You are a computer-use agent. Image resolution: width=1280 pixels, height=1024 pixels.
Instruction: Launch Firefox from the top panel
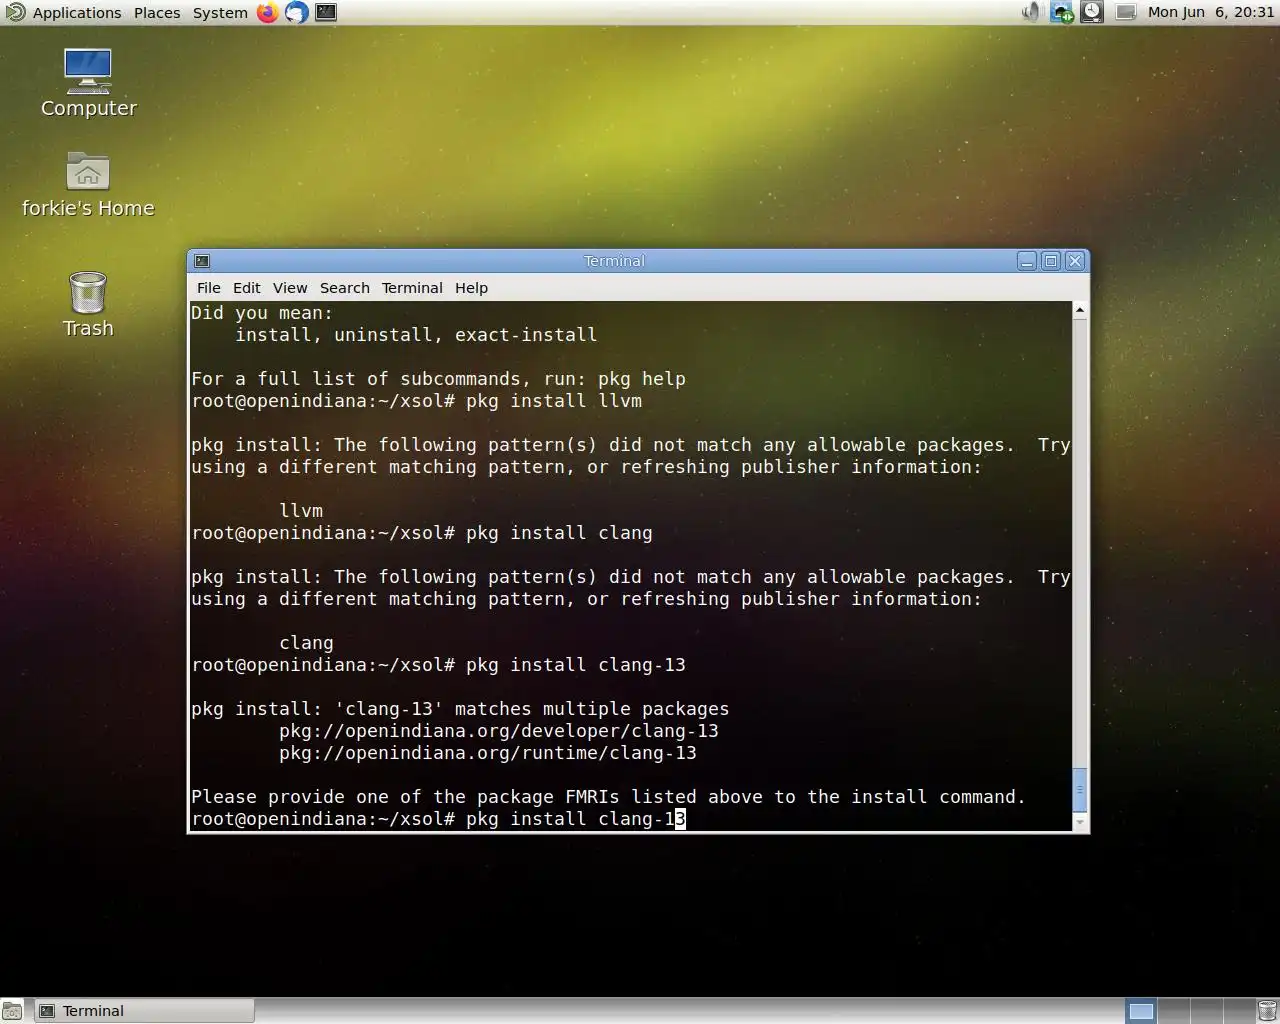(x=267, y=12)
